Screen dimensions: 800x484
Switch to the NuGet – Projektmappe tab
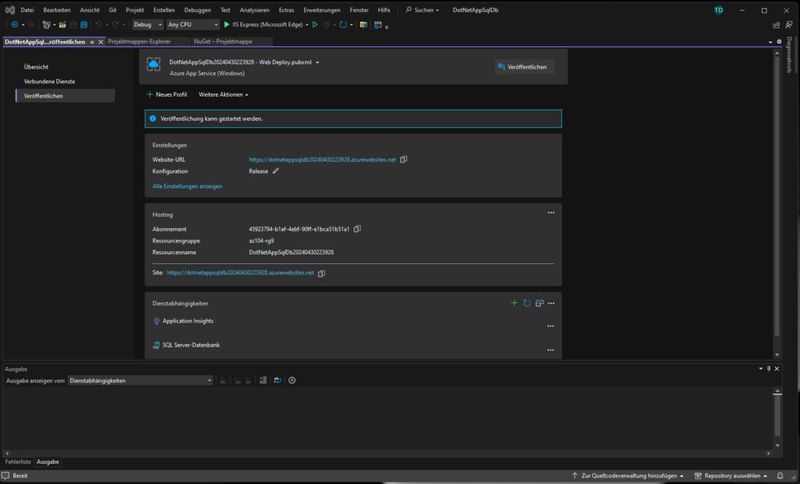pyautogui.click(x=223, y=42)
